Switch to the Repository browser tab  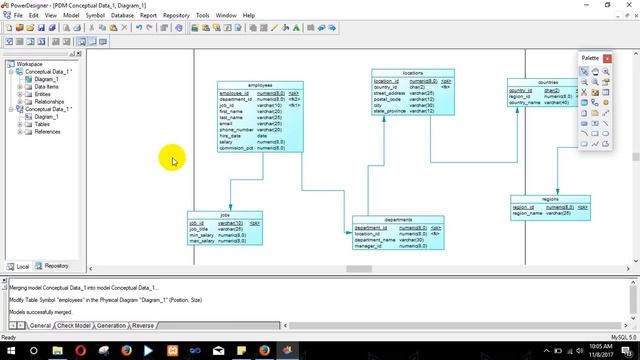[x=52, y=266]
